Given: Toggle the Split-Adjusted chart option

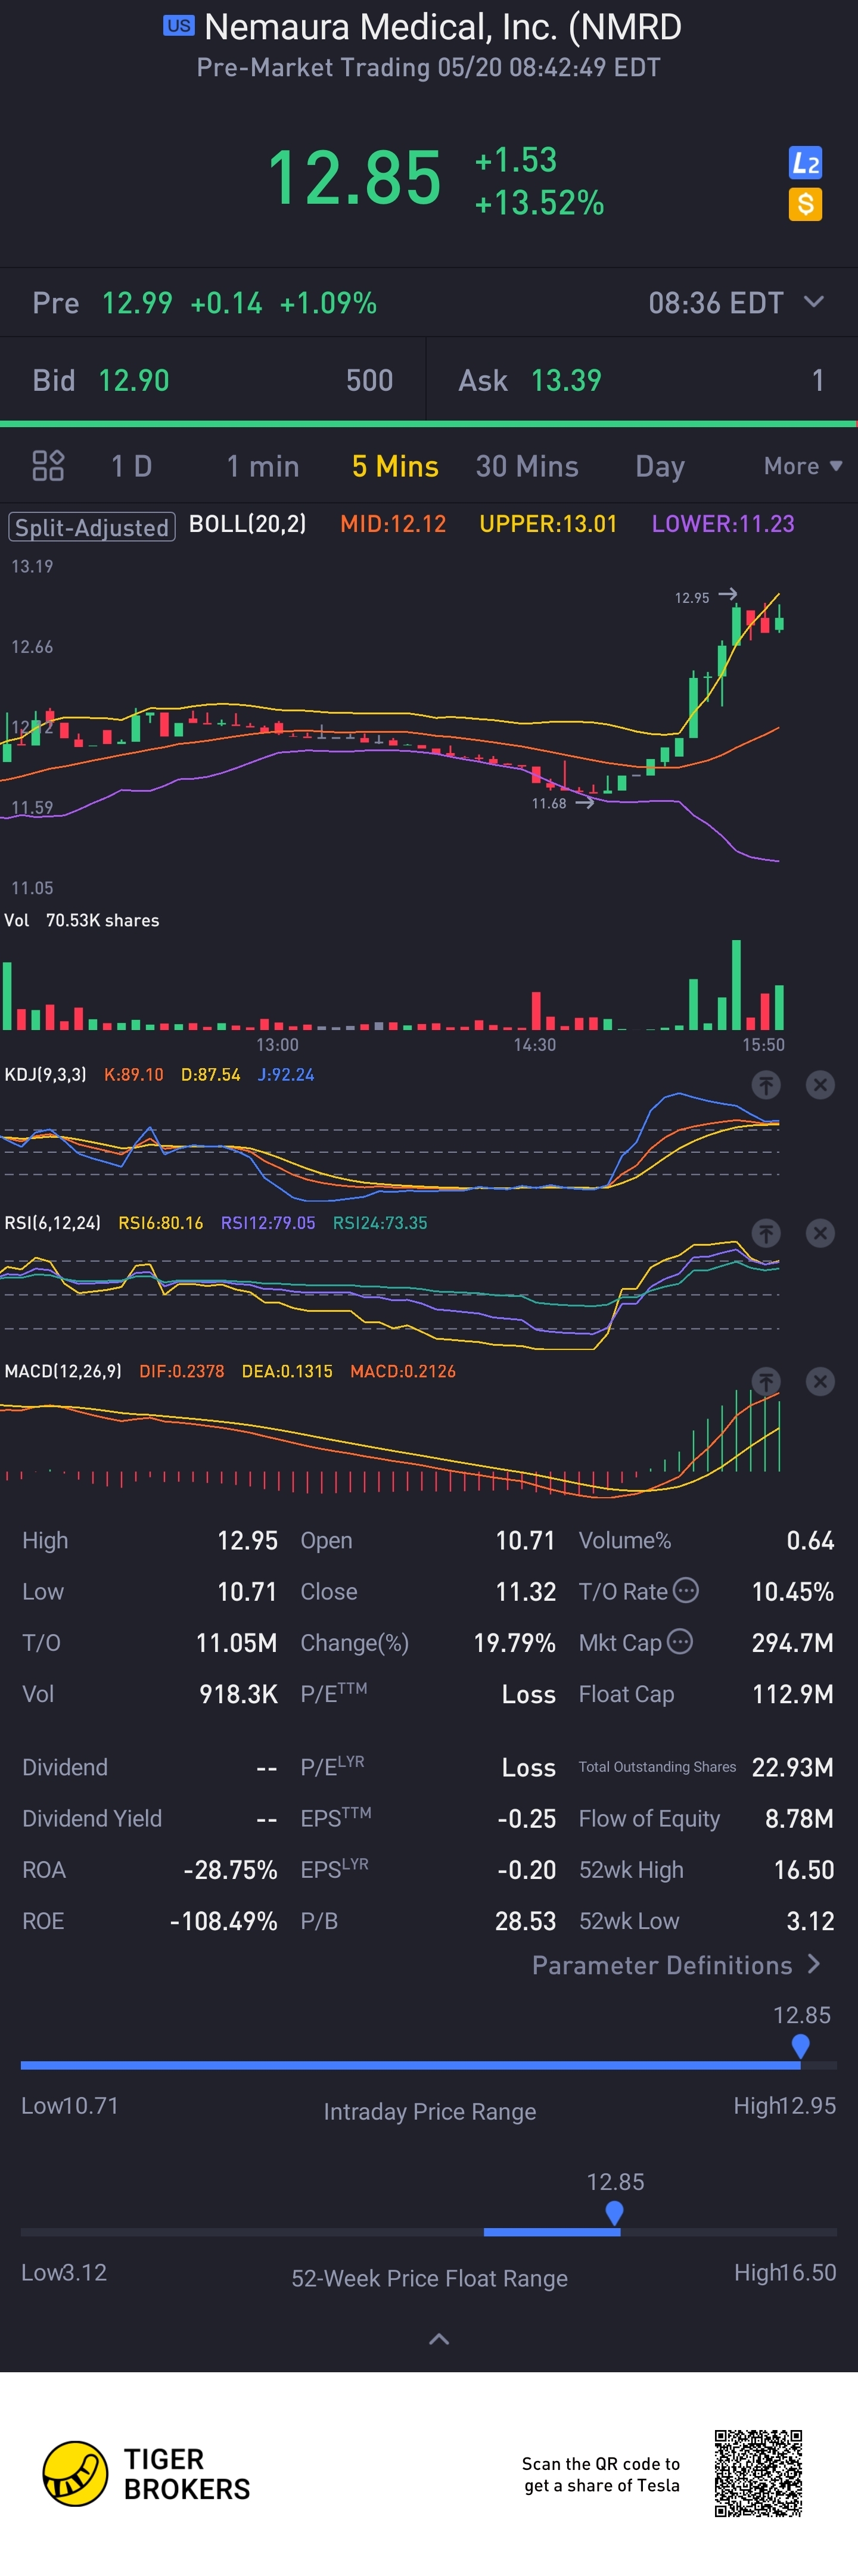Looking at the screenshot, I should 92,527.
